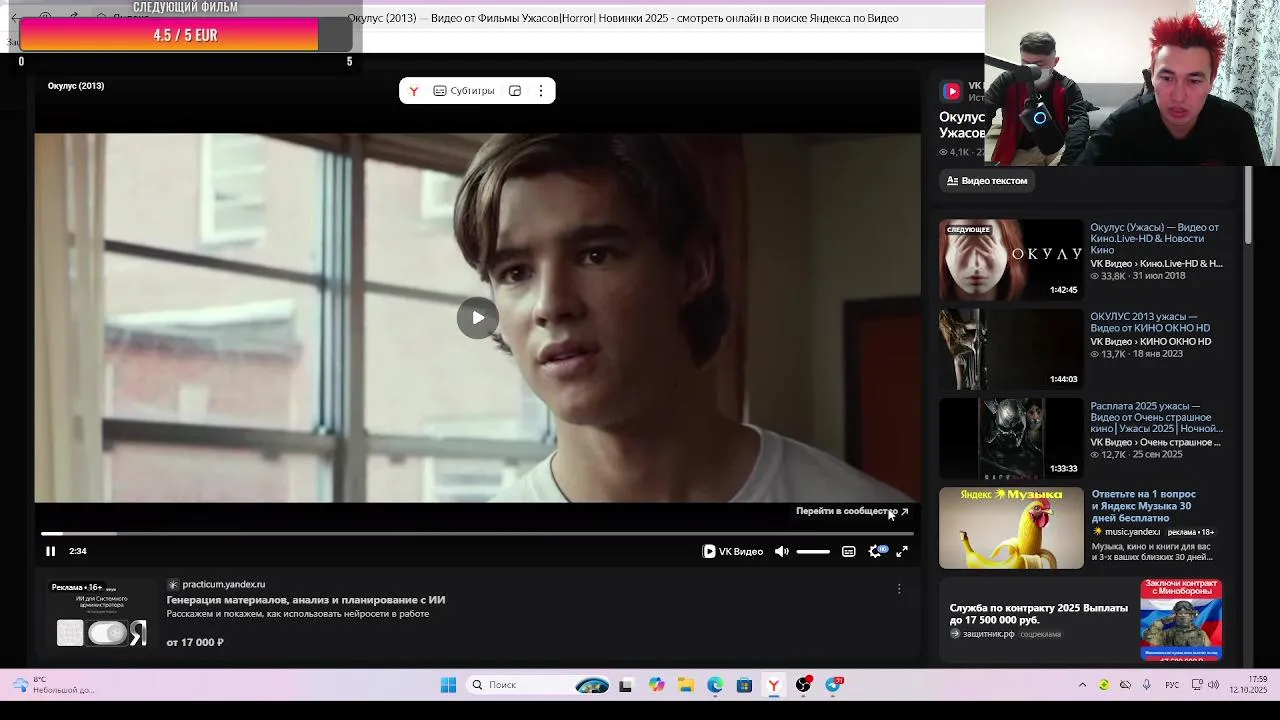Mute the video using the speaker icon
1280x720 pixels.
(781, 551)
